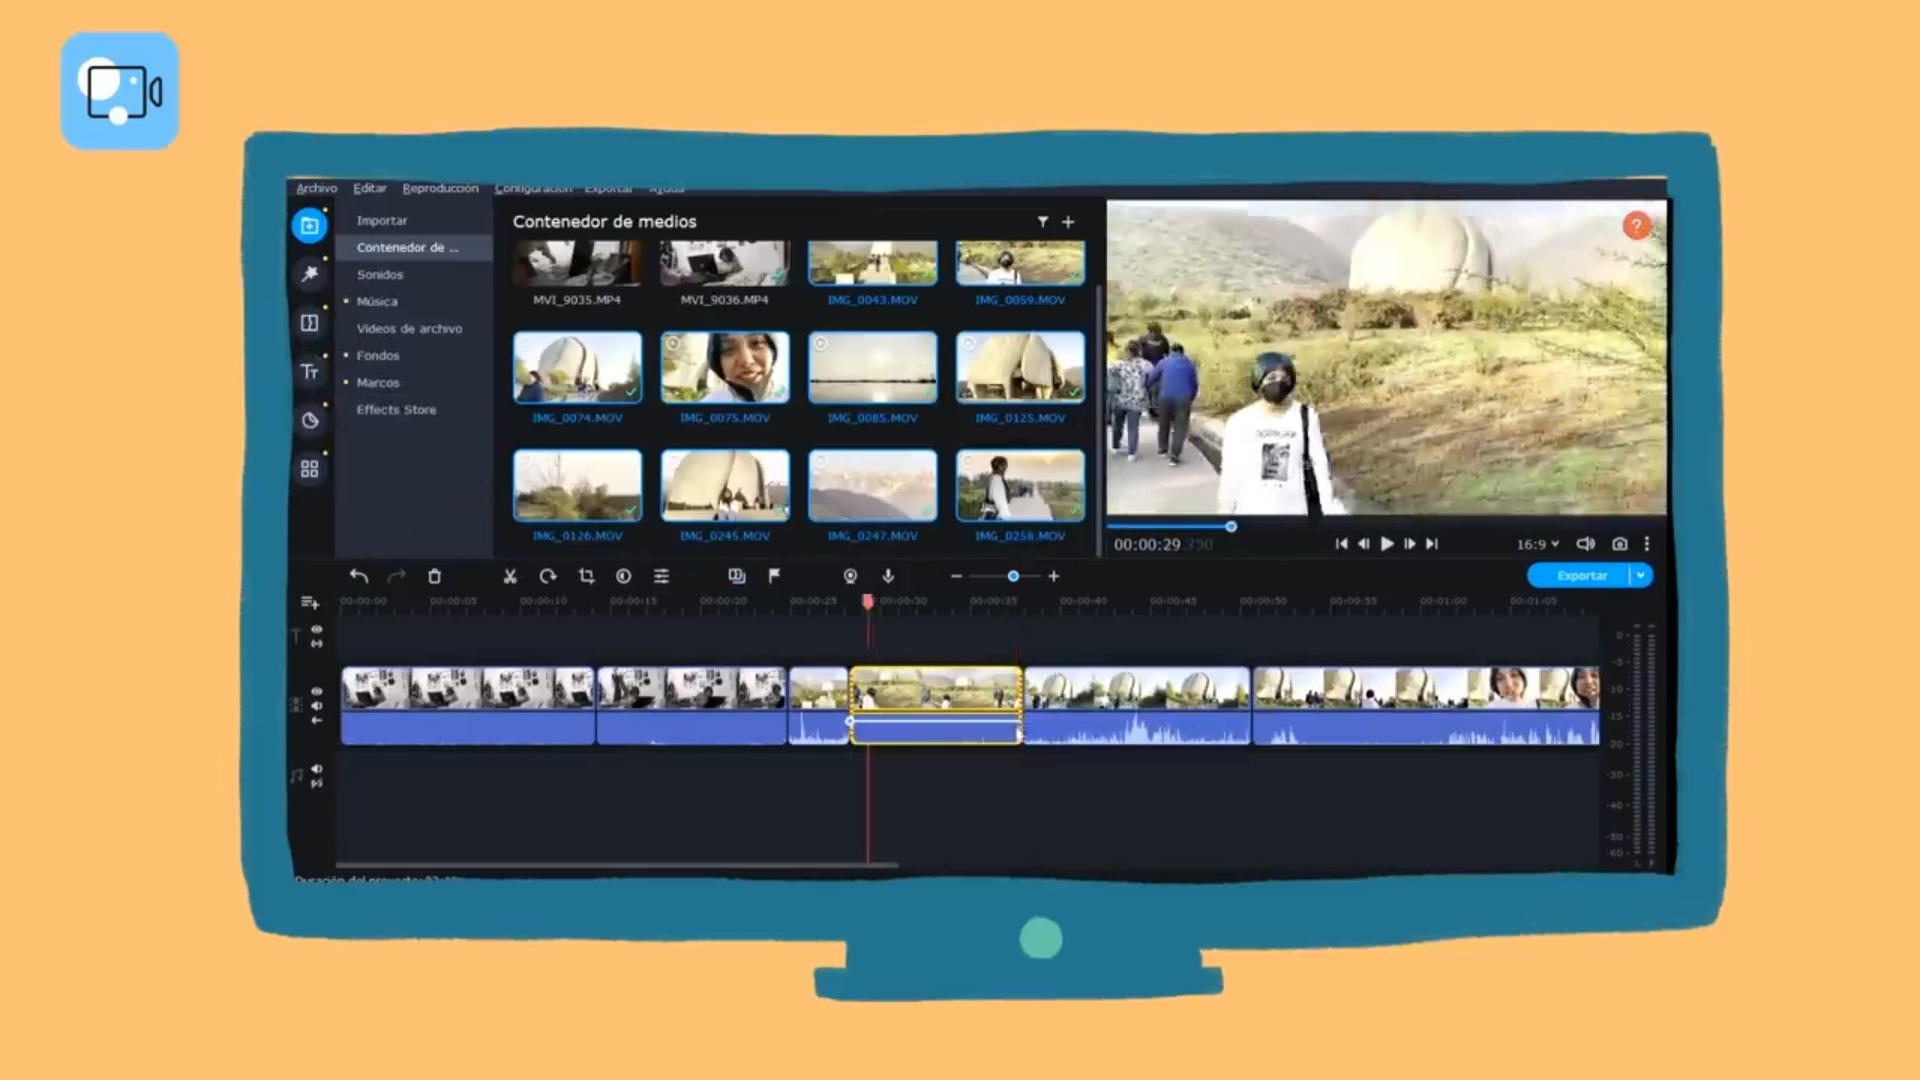The height and width of the screenshot is (1080, 1920).
Task: Click the timeline zoom slider handle
Action: tap(1013, 576)
